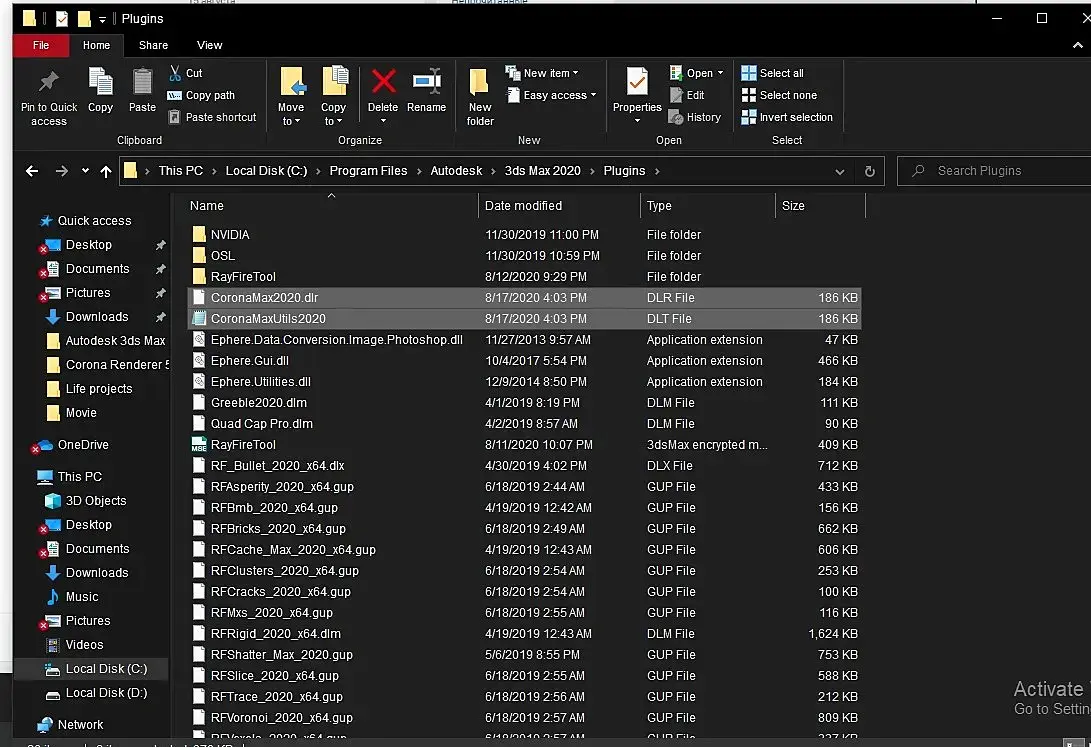1091x747 pixels.
Task: Switch to View tab
Action: pos(209,45)
